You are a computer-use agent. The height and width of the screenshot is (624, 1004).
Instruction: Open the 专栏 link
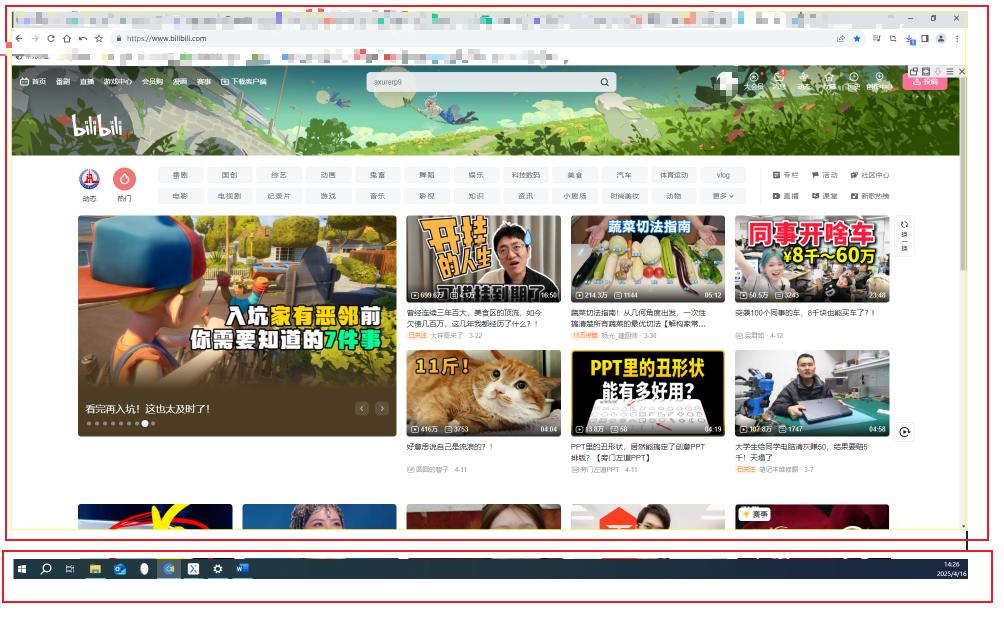pyautogui.click(x=786, y=175)
